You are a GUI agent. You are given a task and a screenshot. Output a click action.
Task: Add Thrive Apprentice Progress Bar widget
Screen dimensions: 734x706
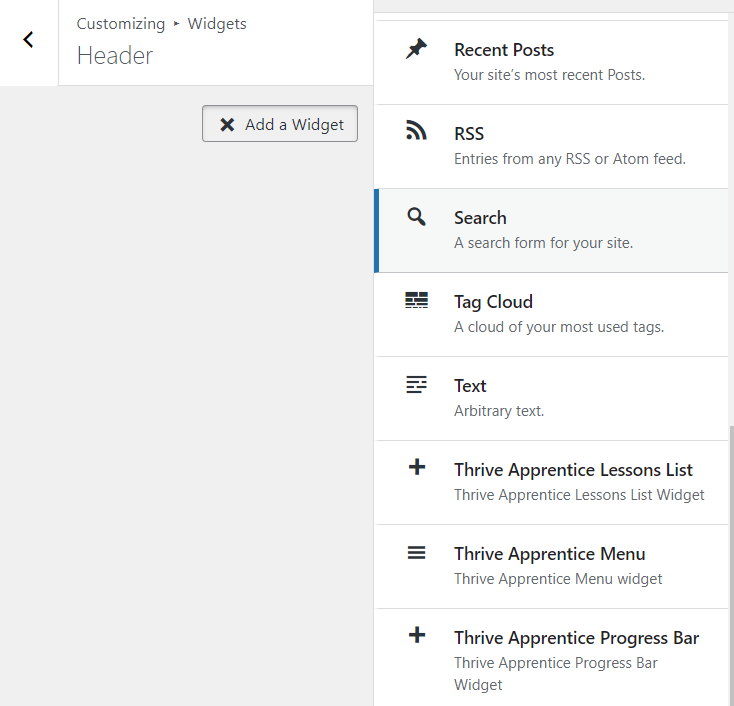(x=576, y=638)
